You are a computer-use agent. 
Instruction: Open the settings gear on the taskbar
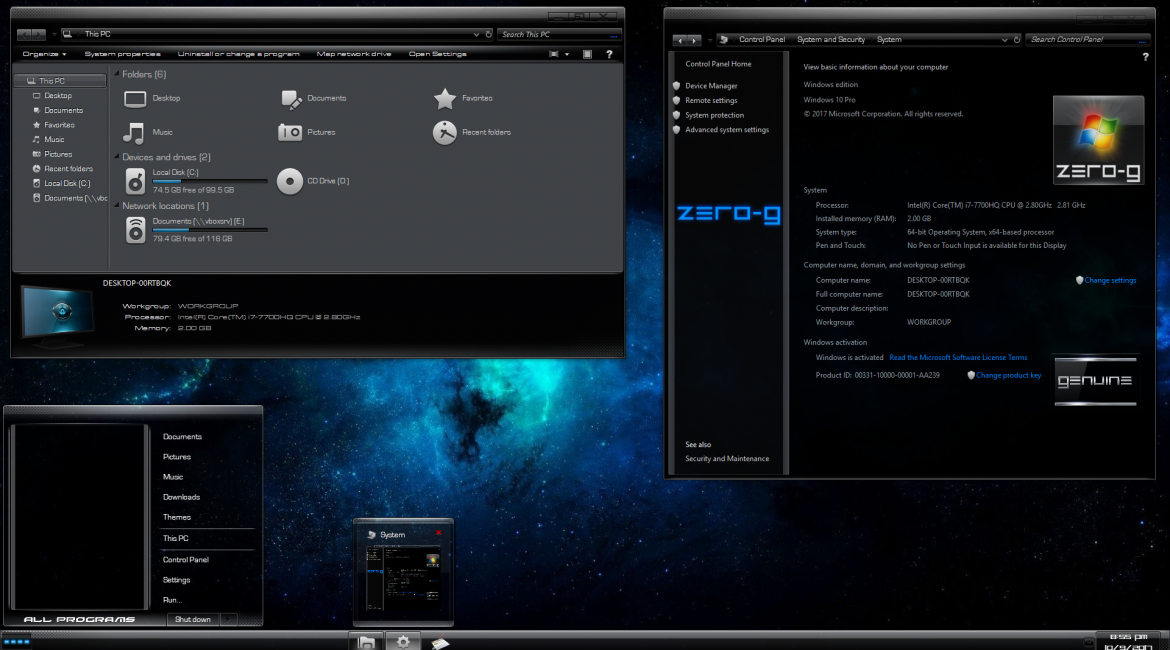[403, 642]
